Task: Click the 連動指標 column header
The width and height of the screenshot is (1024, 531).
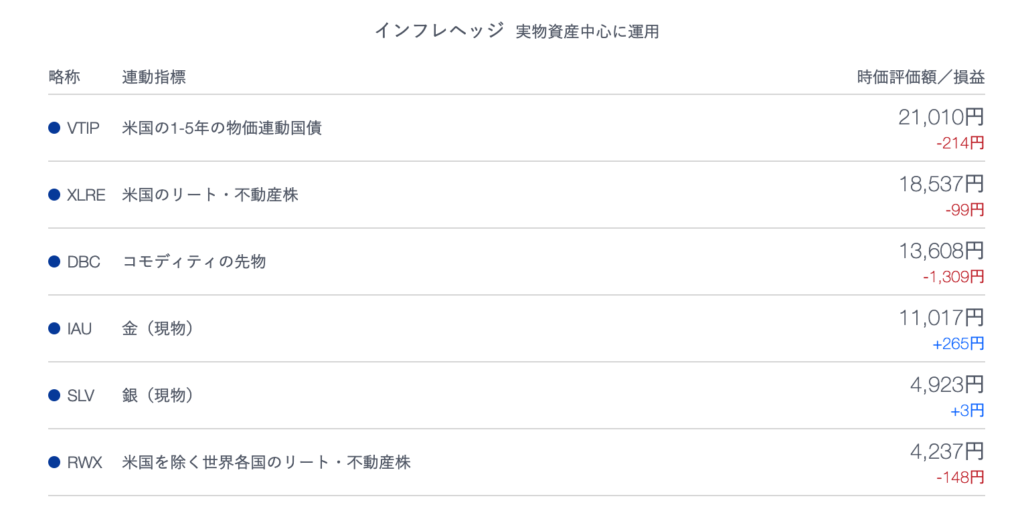Action: [x=153, y=77]
